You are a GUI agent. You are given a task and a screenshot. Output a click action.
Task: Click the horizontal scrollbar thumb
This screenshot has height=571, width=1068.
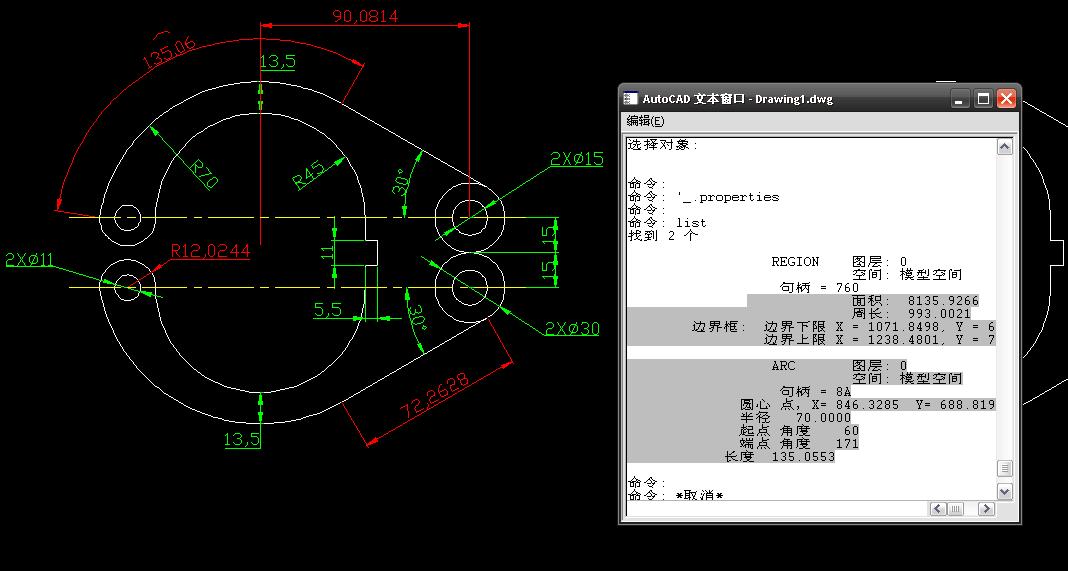[x=956, y=508]
